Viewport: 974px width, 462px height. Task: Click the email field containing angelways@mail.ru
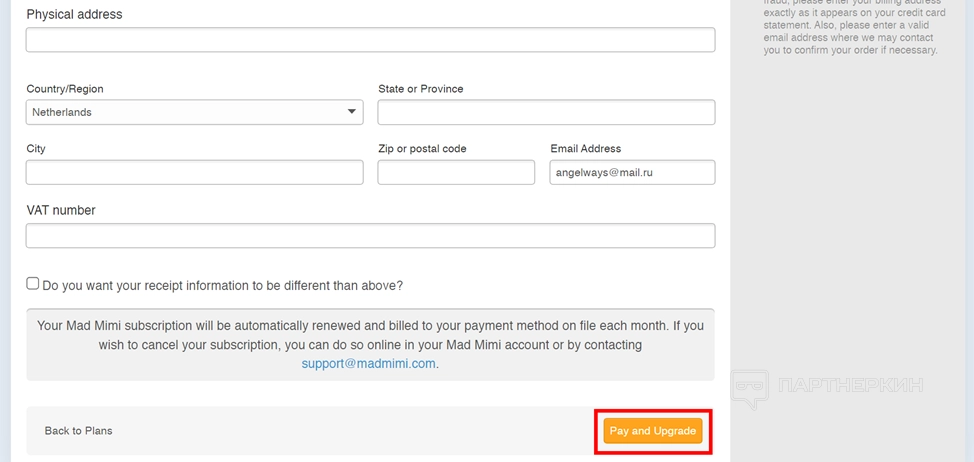pyautogui.click(x=632, y=172)
